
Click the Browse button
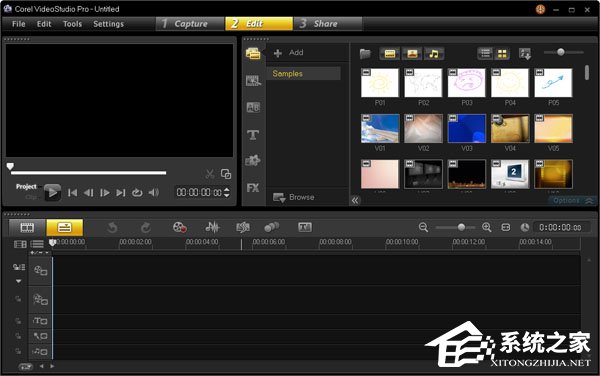click(294, 197)
